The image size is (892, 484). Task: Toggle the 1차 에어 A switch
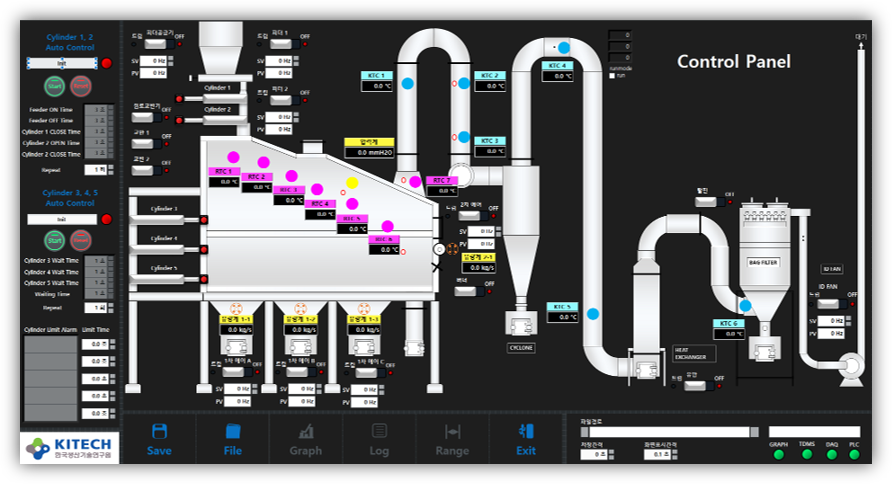tap(236, 372)
